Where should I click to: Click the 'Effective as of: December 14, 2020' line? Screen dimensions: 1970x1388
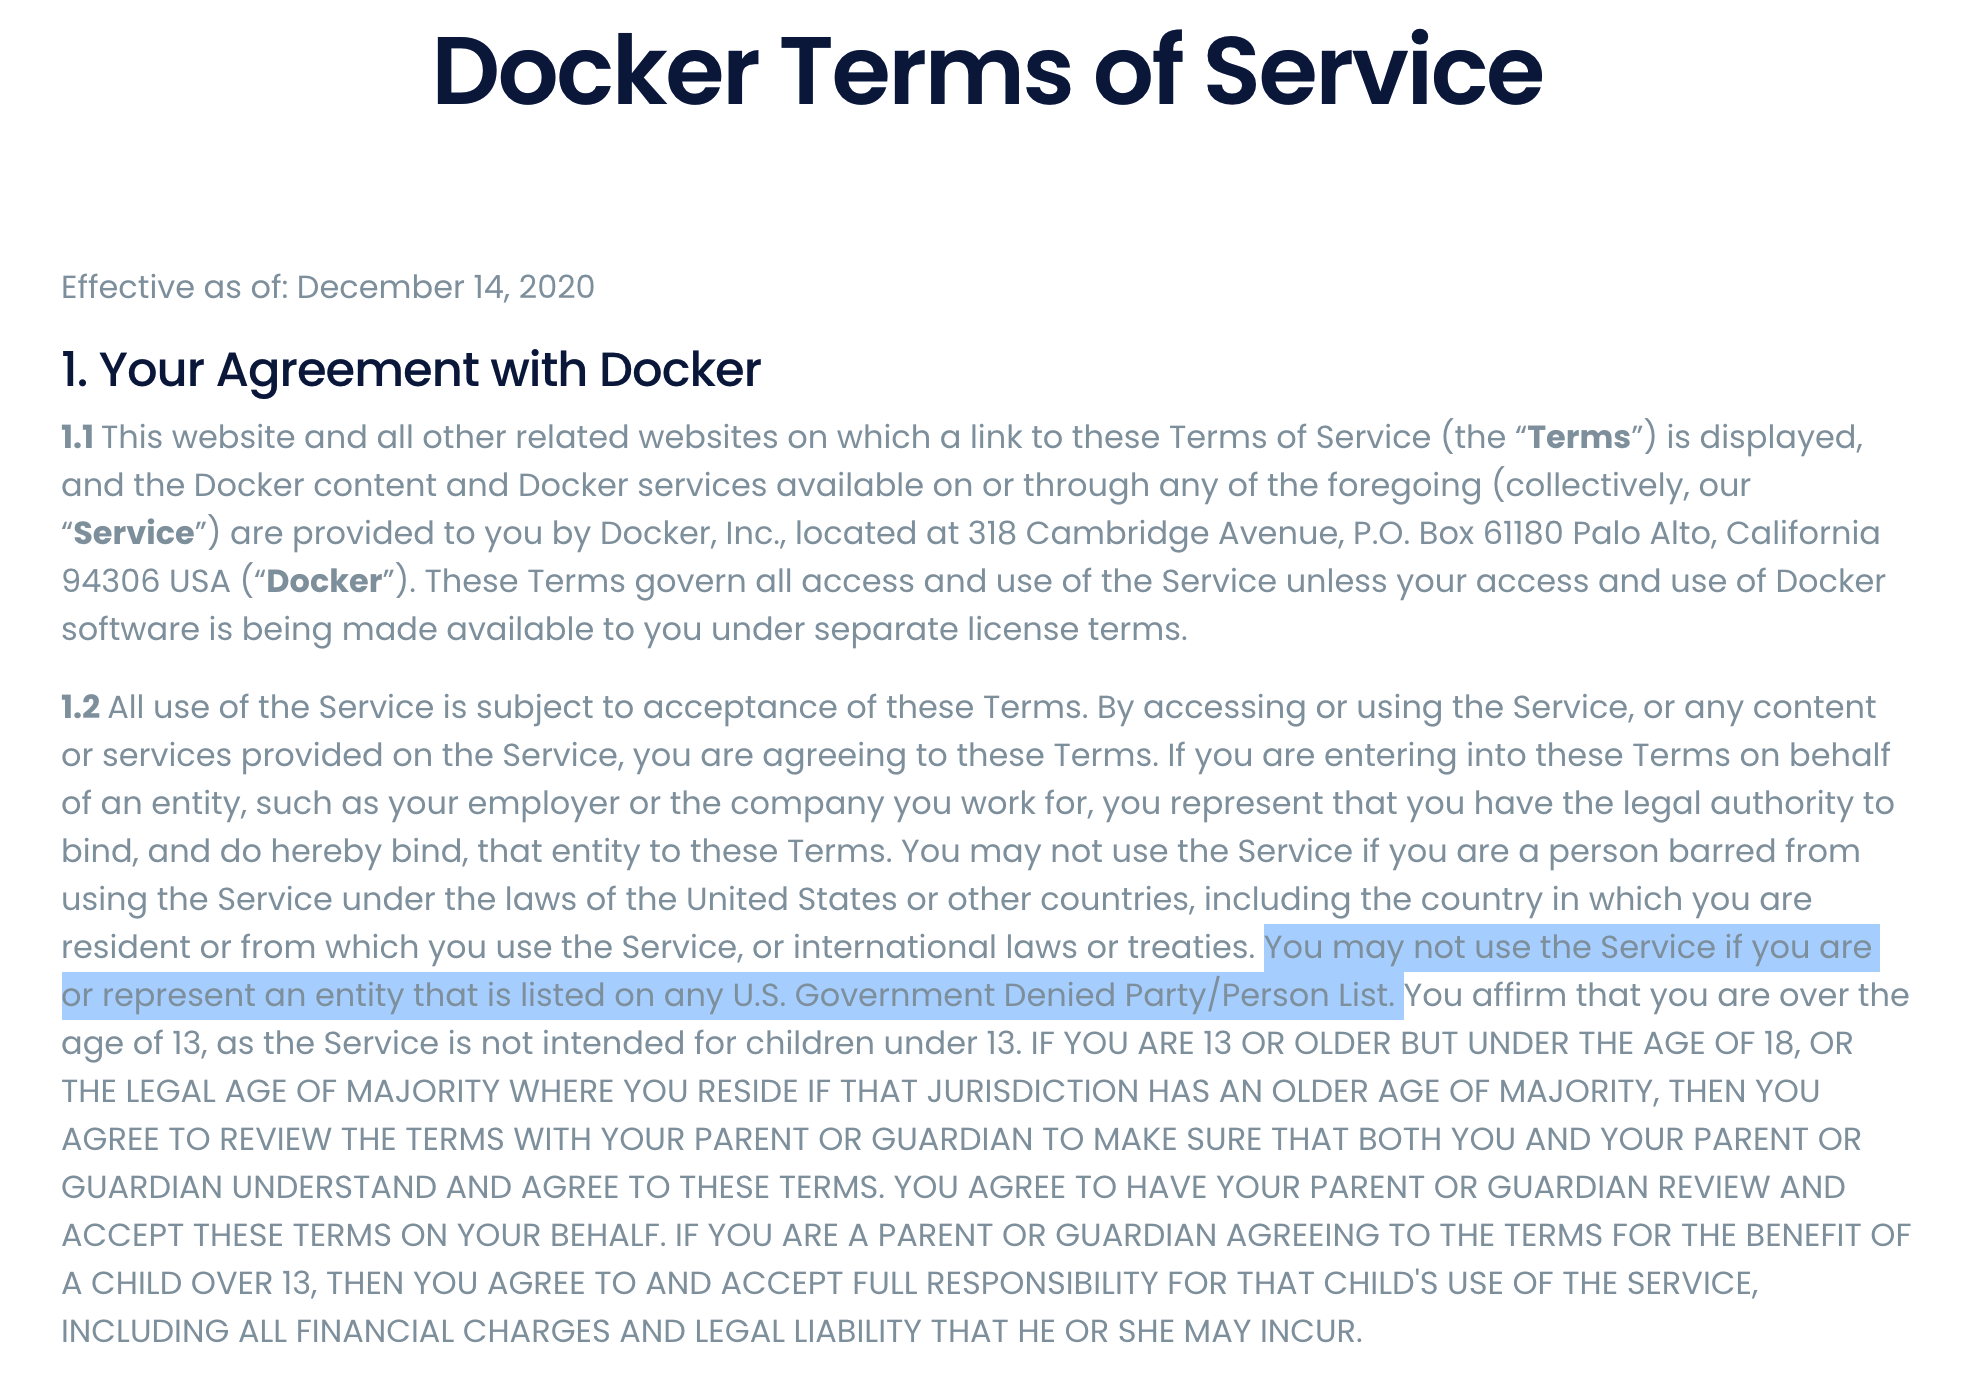point(328,287)
